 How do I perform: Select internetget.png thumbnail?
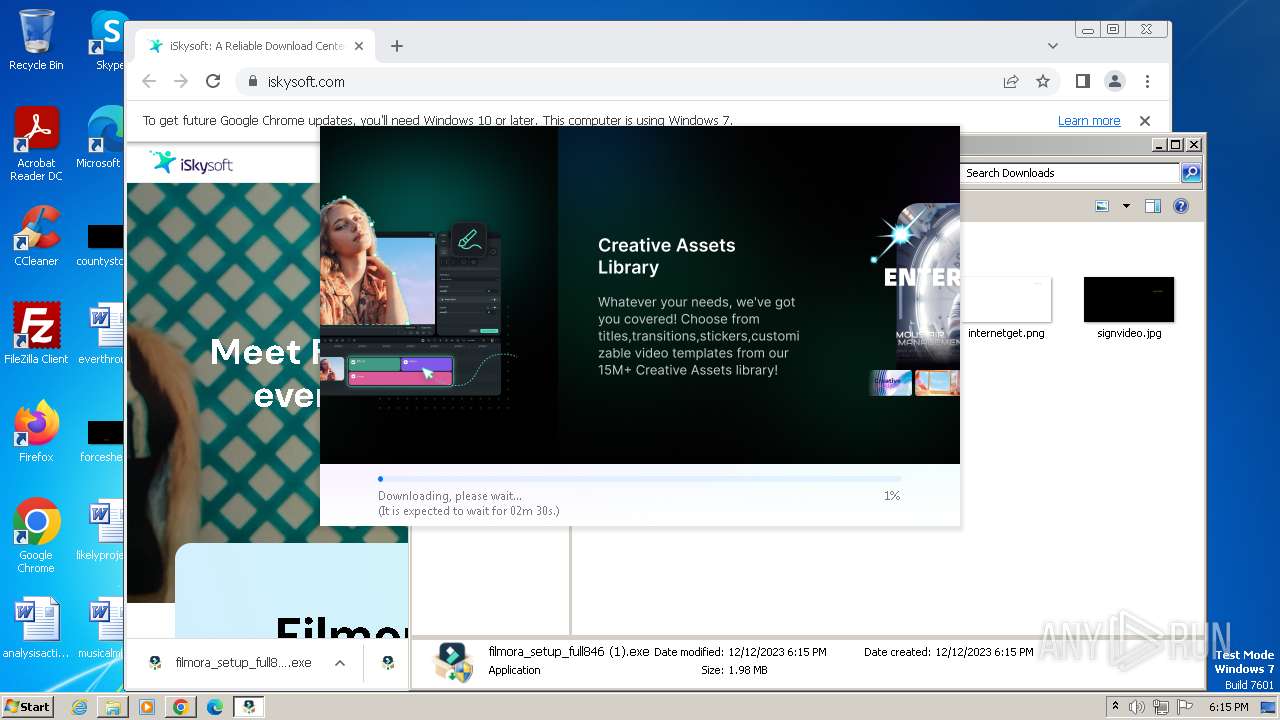click(1006, 300)
